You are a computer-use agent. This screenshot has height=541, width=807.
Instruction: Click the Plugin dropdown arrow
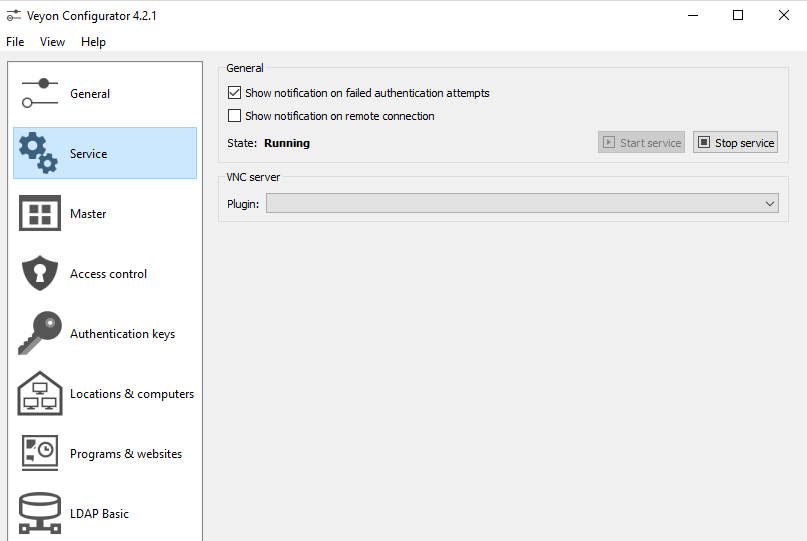click(x=769, y=204)
